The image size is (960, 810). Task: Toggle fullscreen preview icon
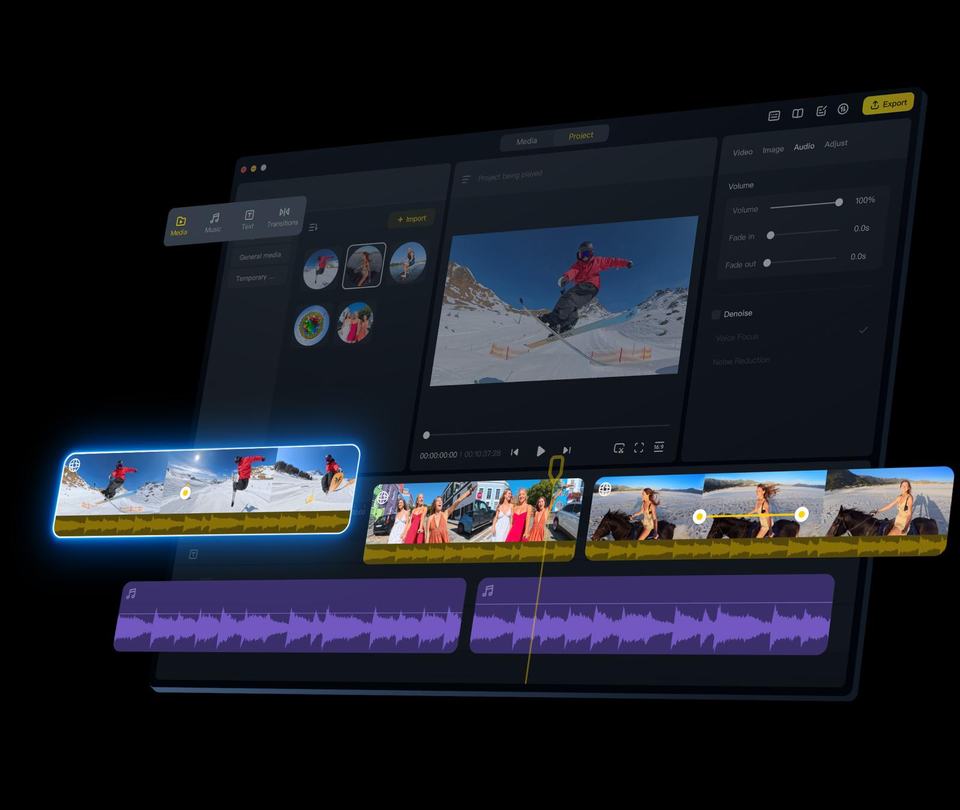pyautogui.click(x=639, y=448)
